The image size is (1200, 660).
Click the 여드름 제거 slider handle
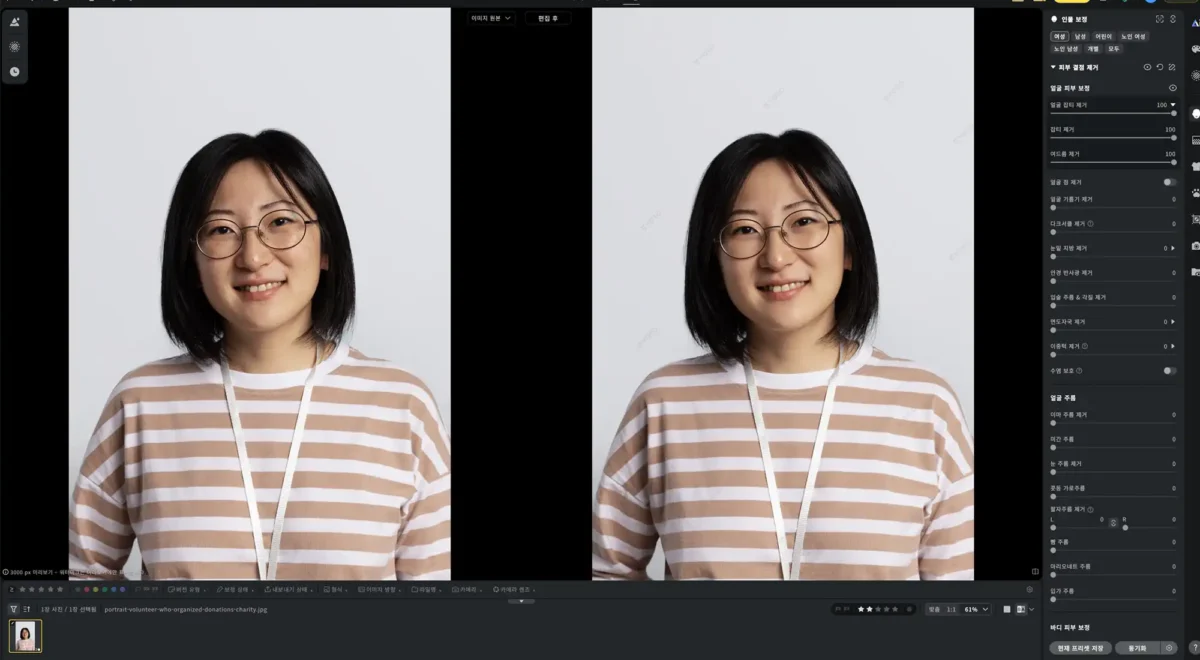[x=1173, y=162]
